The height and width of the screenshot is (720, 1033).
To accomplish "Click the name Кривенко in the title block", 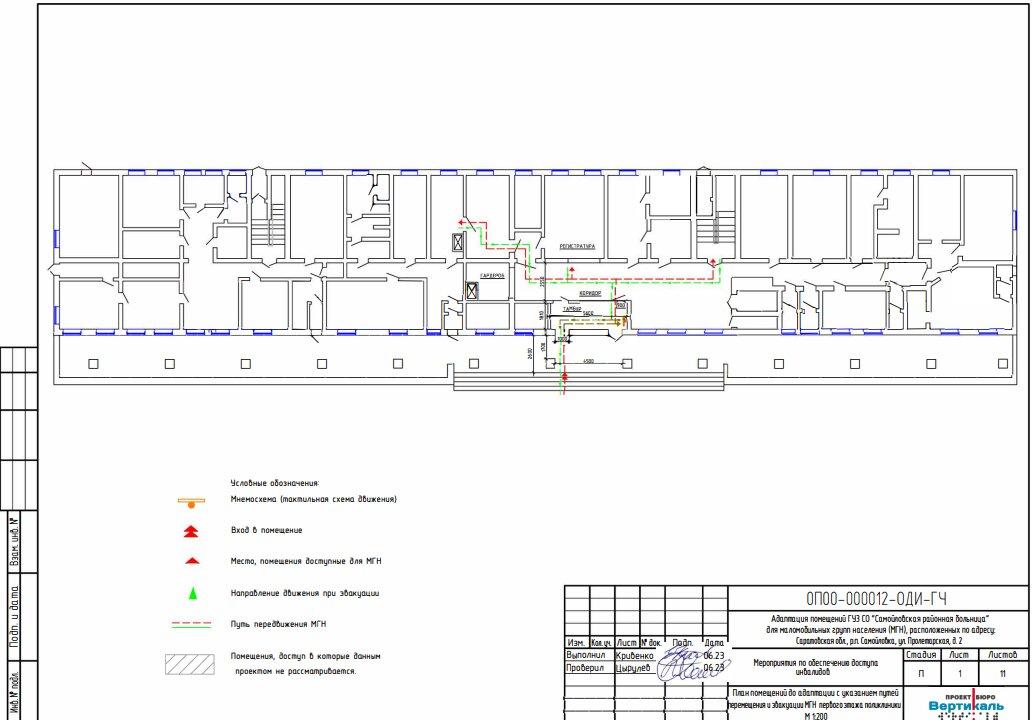I will click(x=636, y=655).
